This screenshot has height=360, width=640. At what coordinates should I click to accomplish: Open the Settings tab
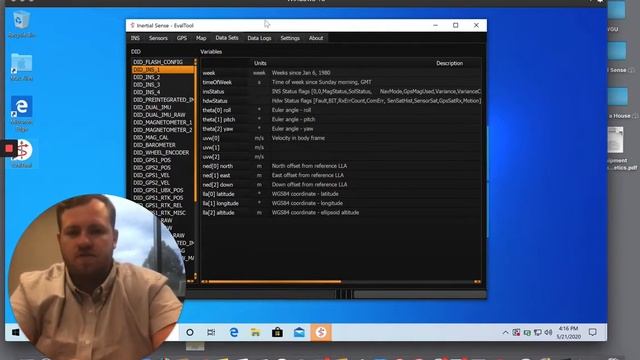pos(290,38)
